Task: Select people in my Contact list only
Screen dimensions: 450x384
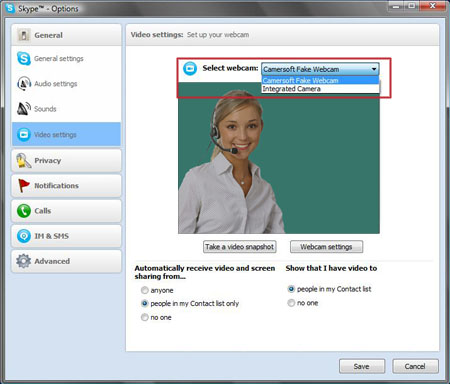Action: 145,304
